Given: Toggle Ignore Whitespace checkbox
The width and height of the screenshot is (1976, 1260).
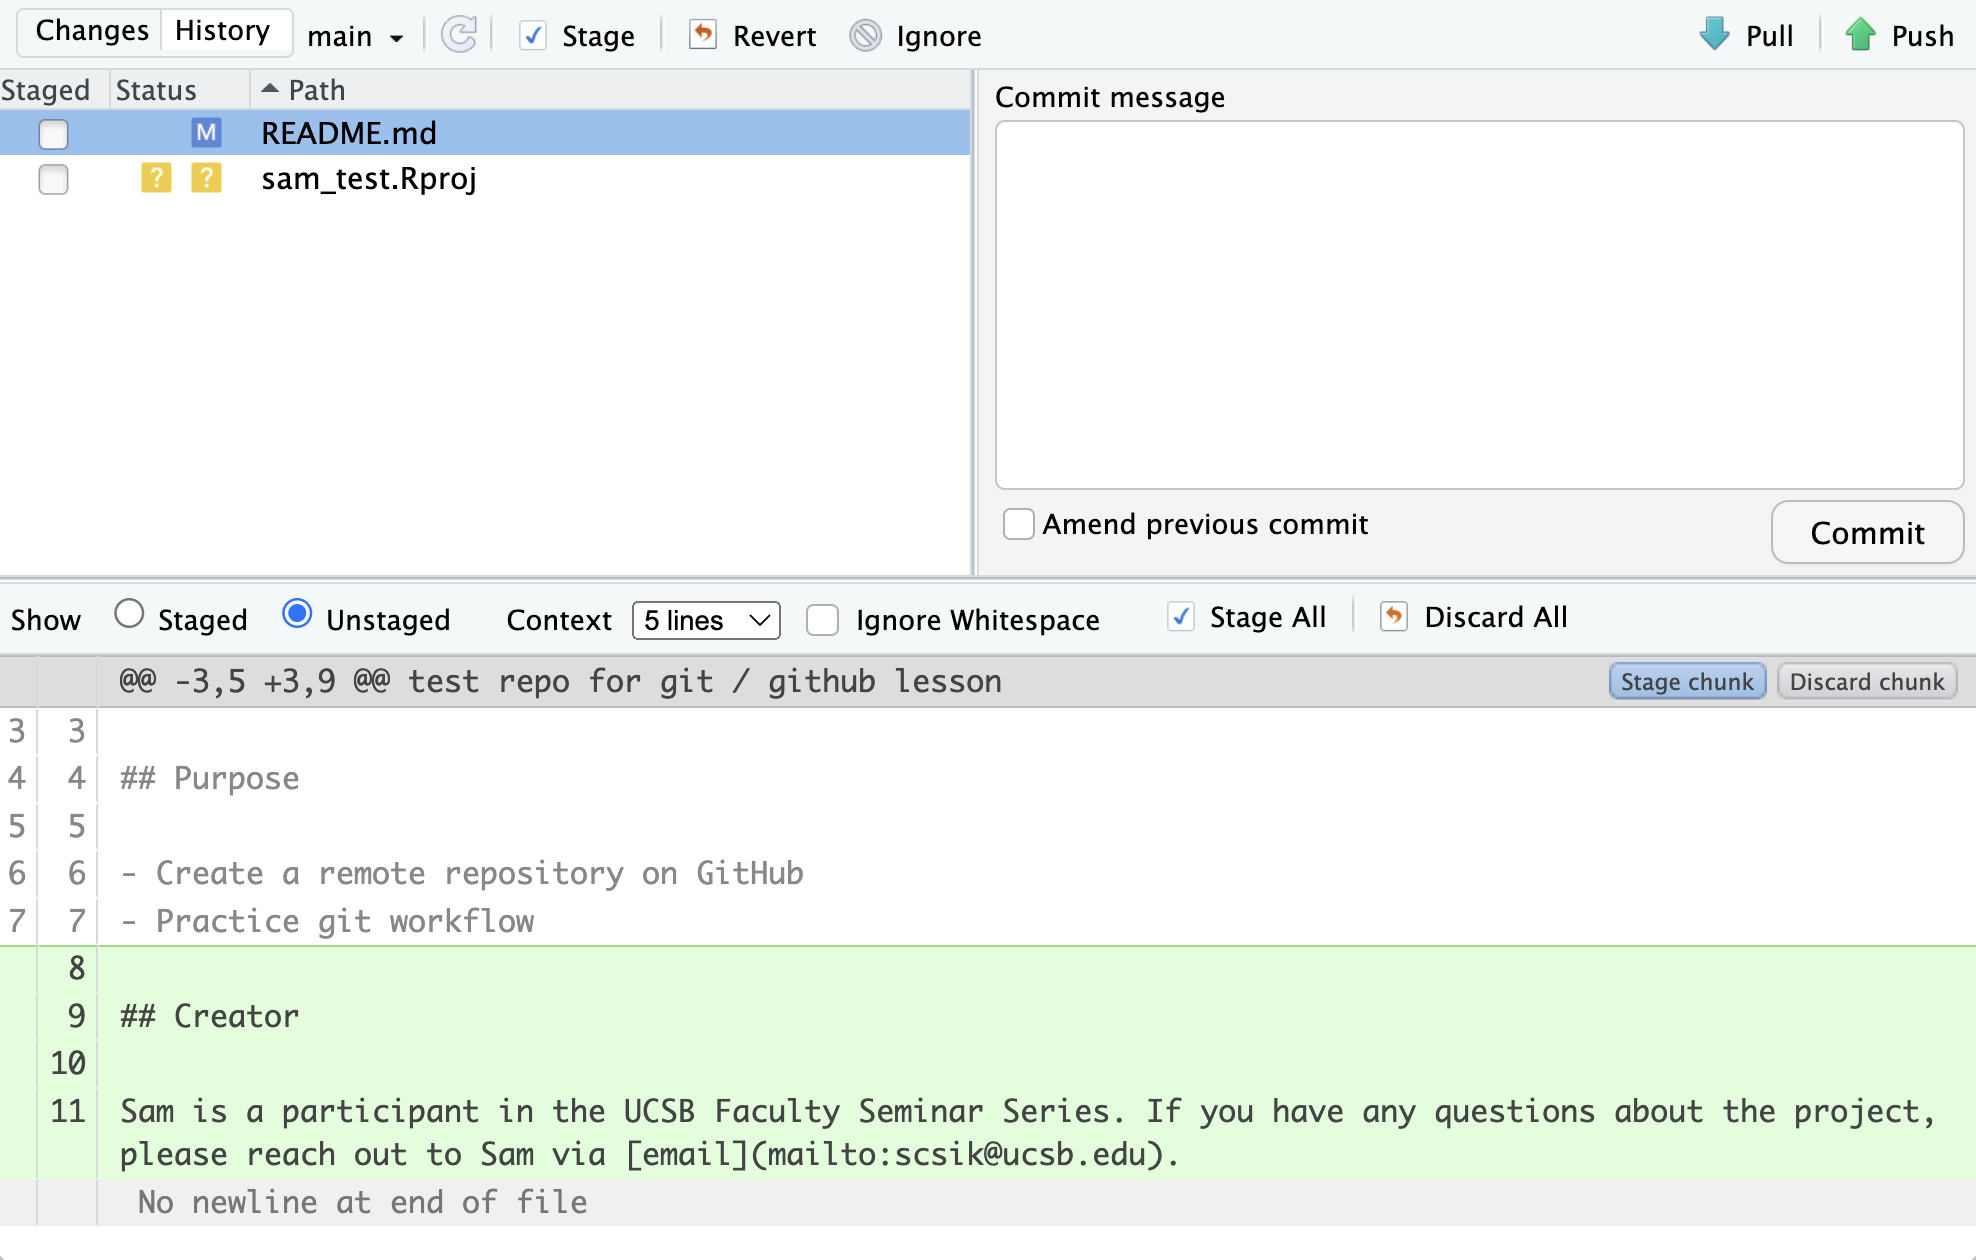Looking at the screenshot, I should click(x=822, y=620).
